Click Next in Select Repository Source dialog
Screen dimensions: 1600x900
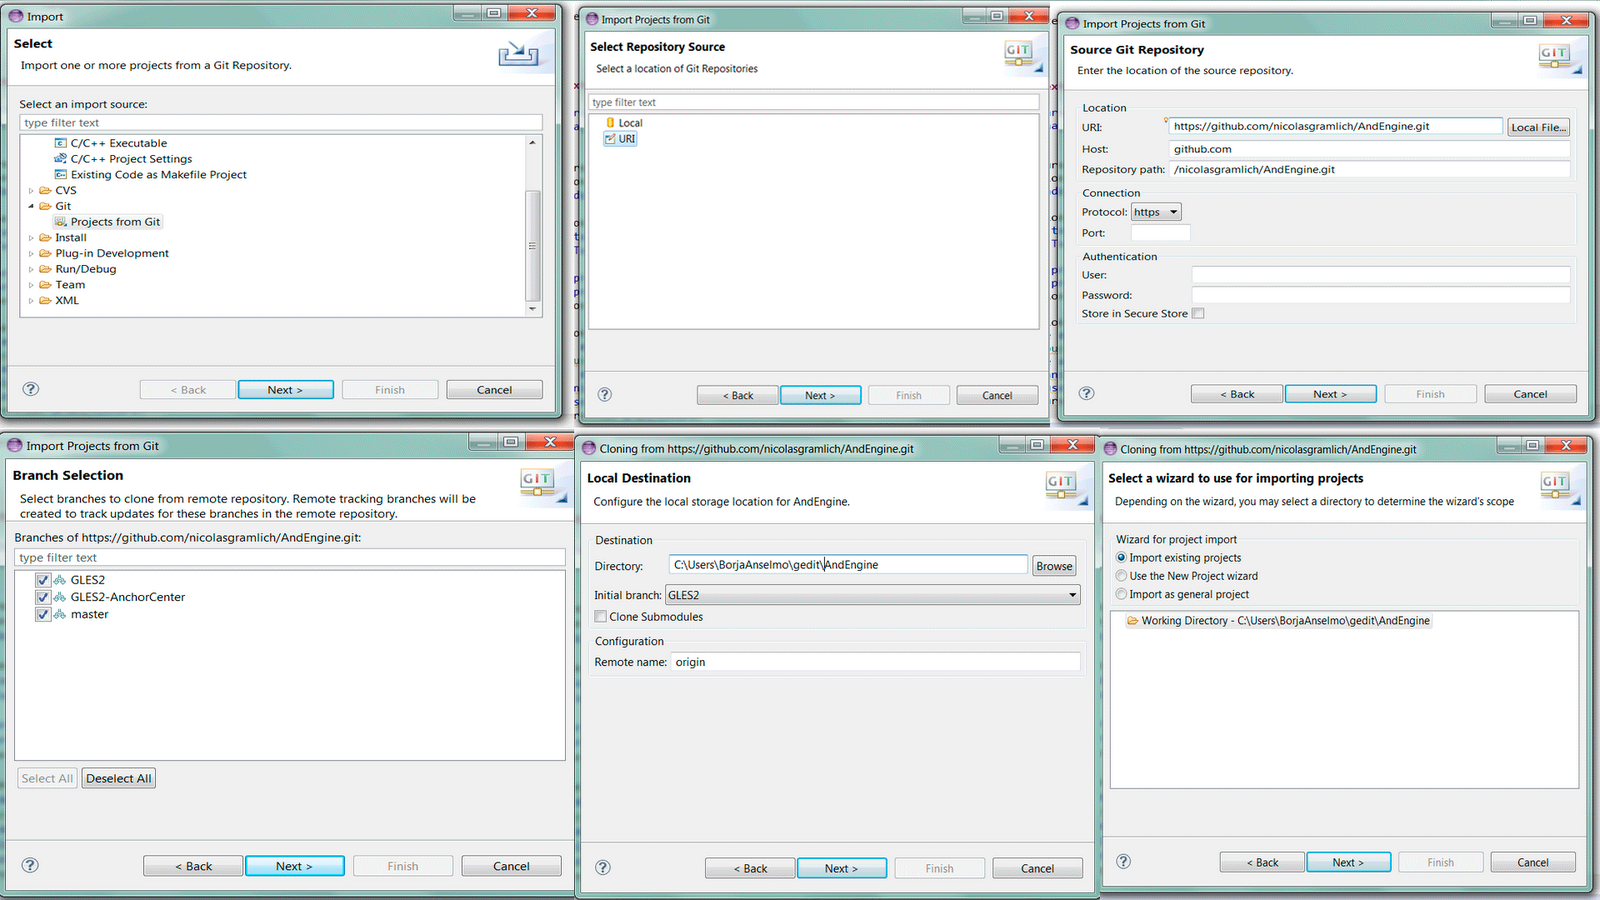[821, 395]
